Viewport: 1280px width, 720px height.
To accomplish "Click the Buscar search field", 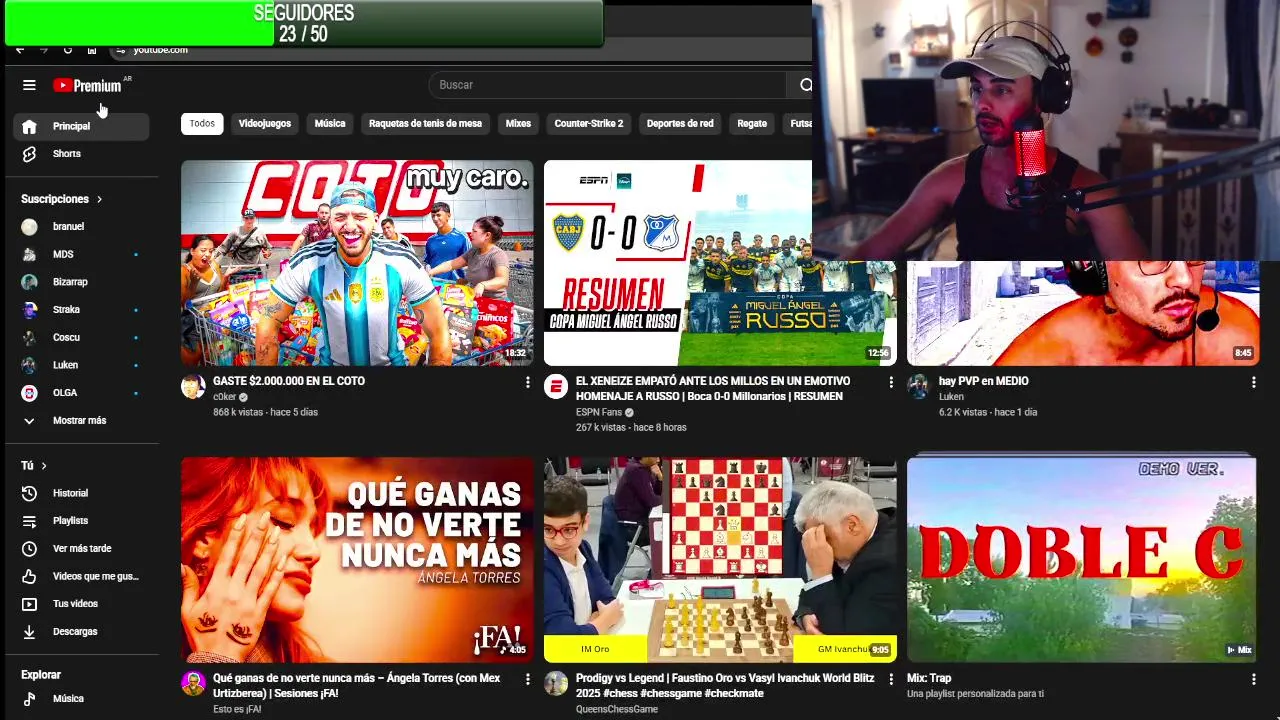I will (608, 85).
